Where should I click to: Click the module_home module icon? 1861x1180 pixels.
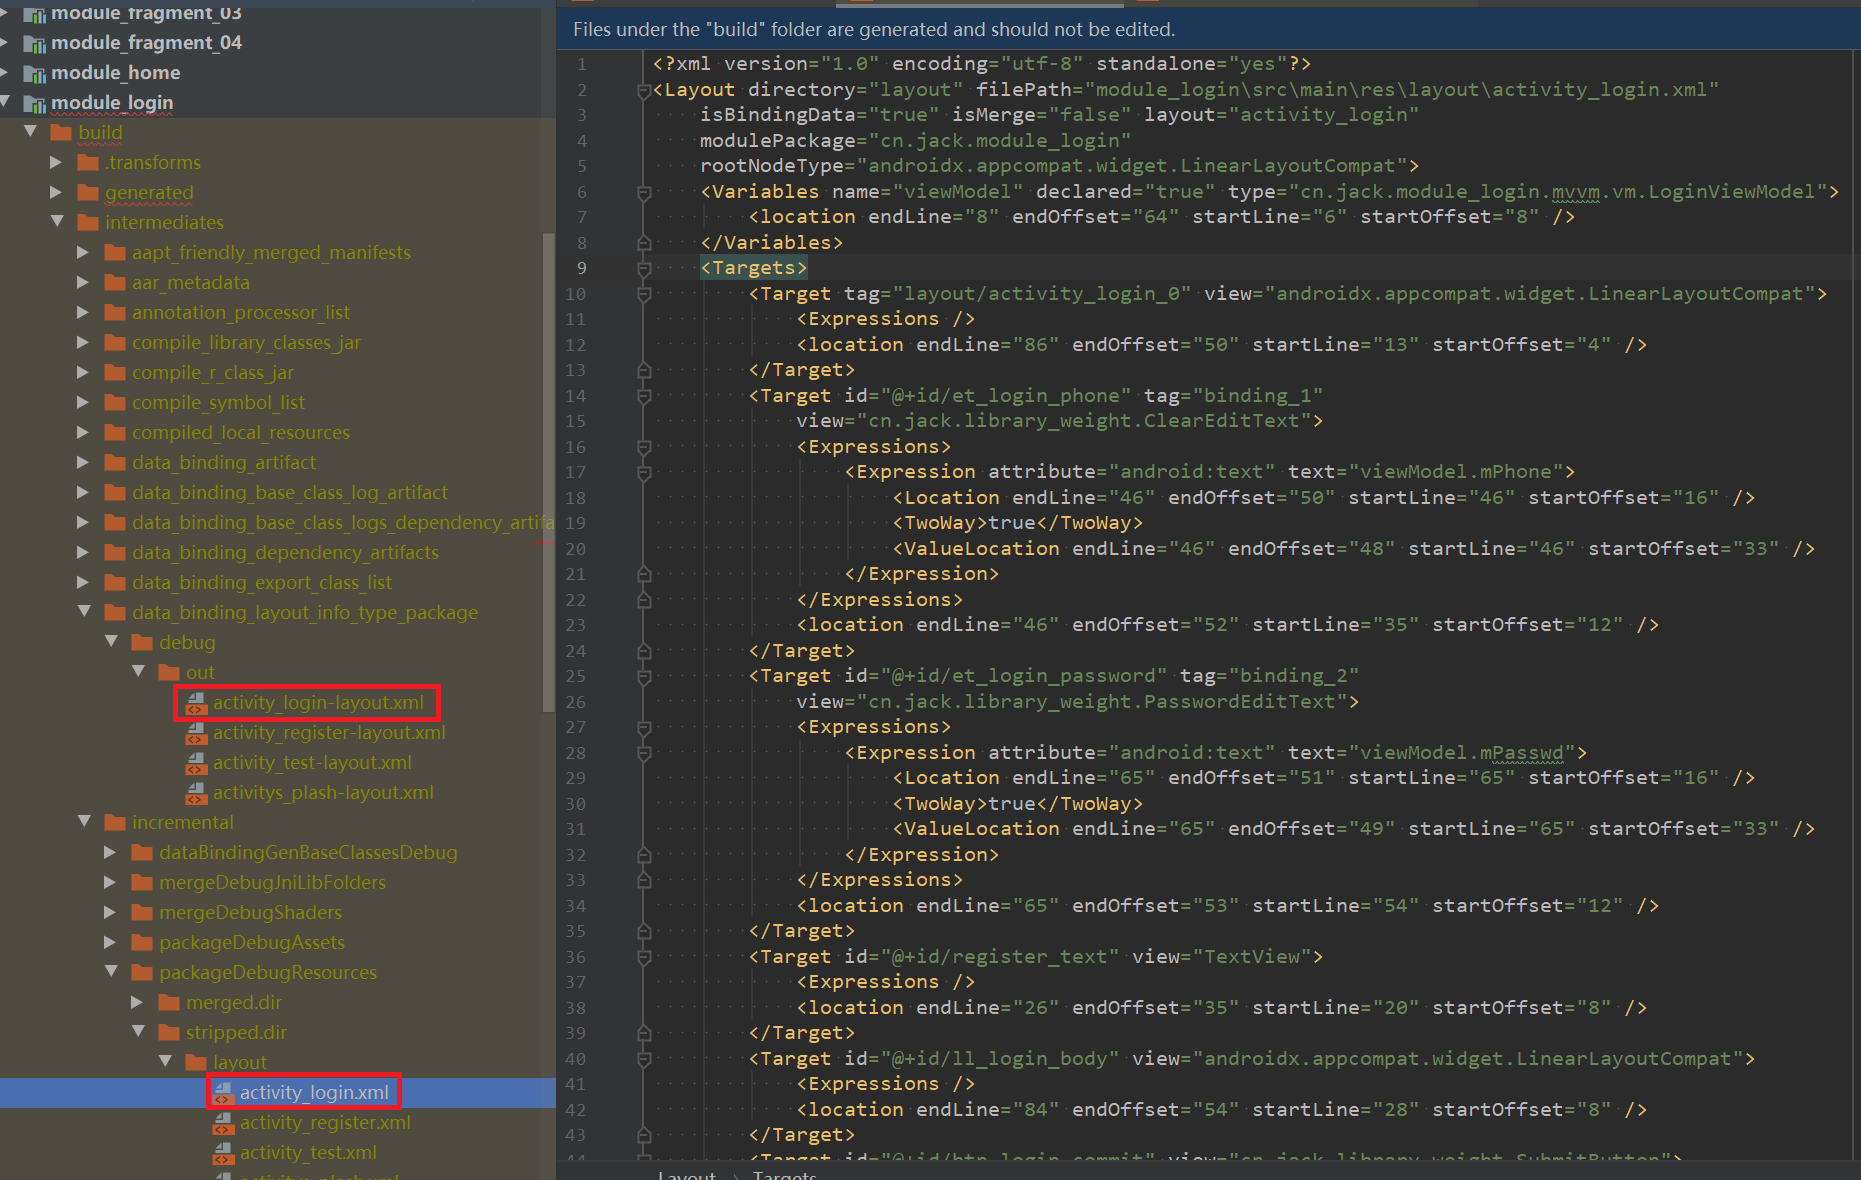point(35,73)
